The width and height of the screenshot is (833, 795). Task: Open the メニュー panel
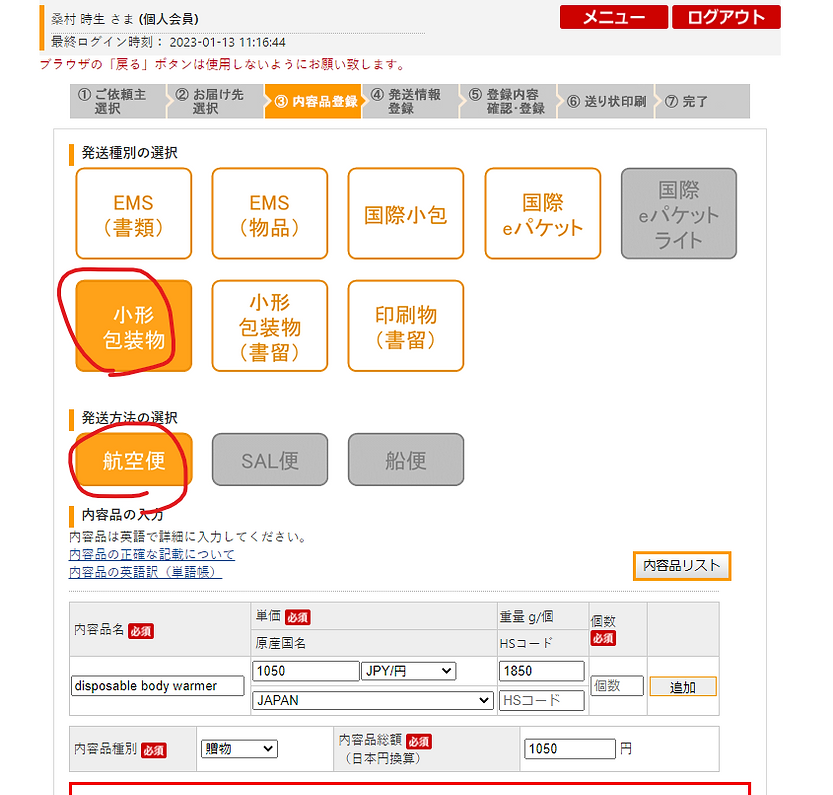click(x=612, y=17)
